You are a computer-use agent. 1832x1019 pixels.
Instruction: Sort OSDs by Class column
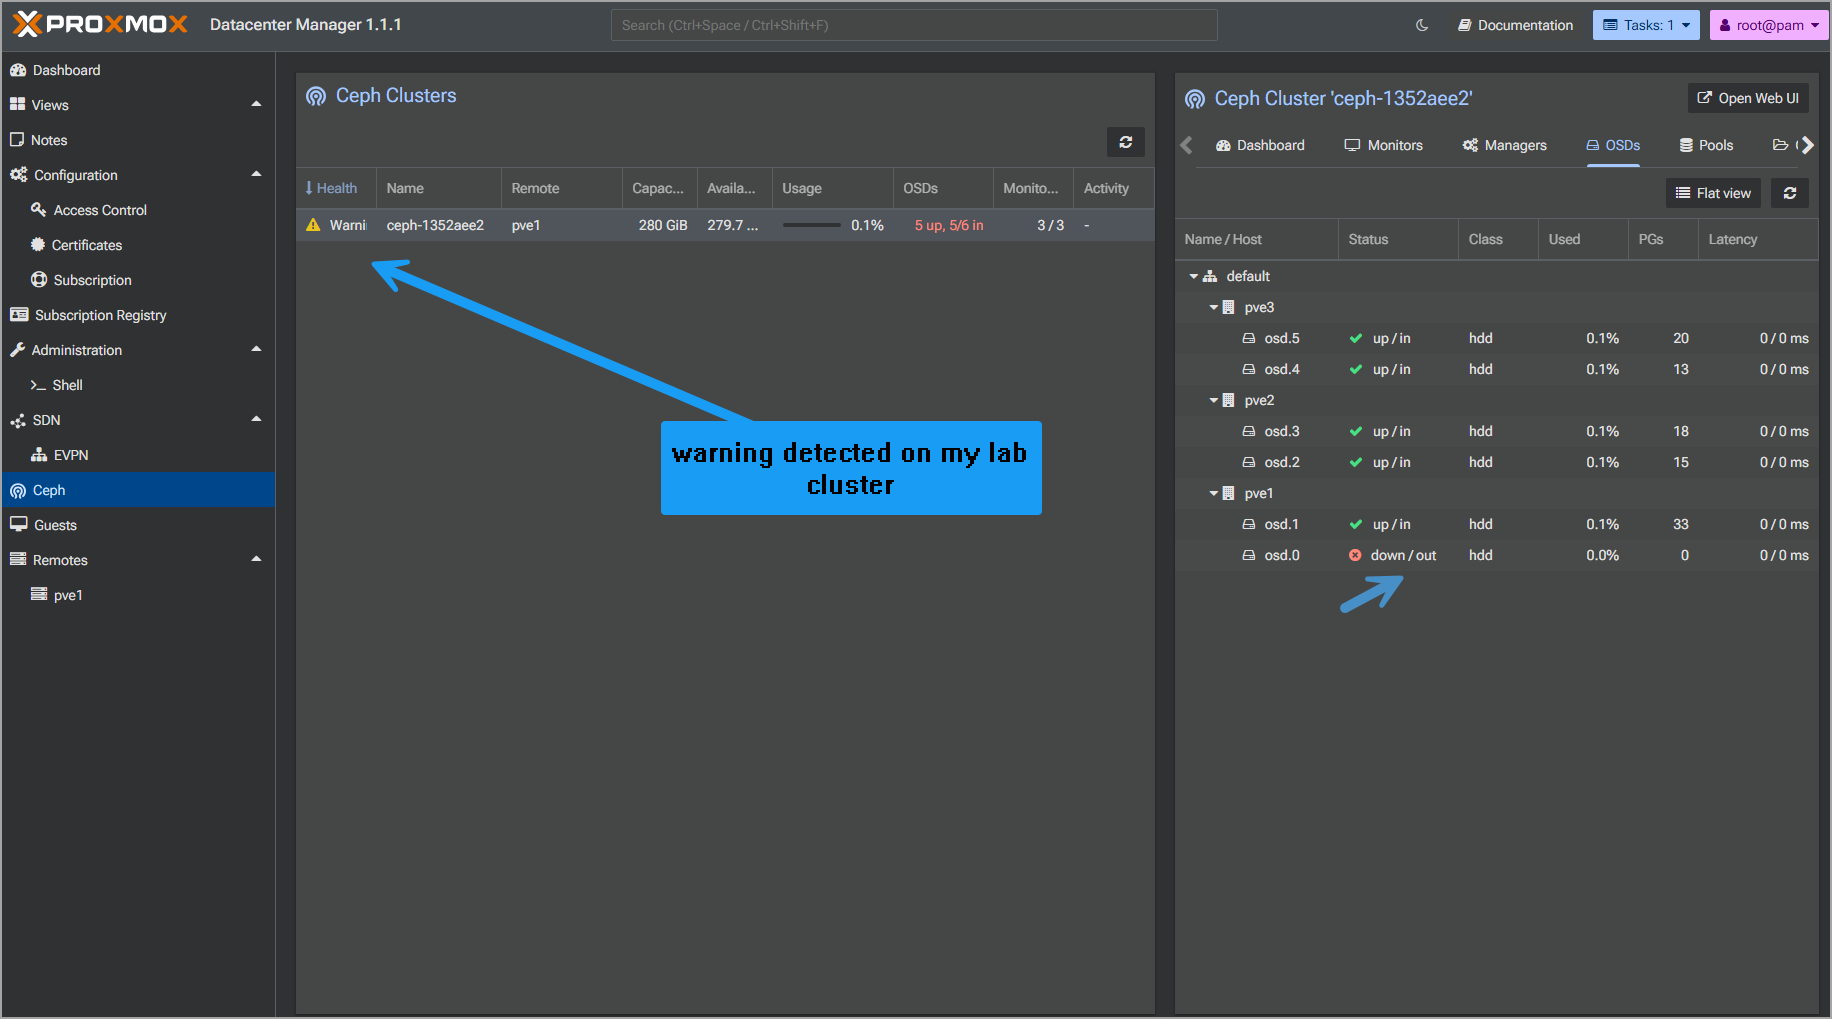1498,239
